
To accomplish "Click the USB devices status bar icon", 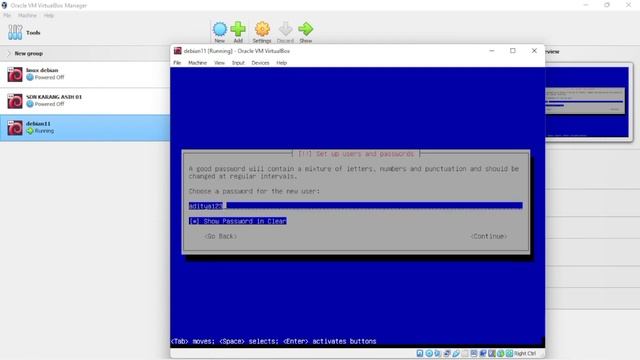I will 456,353.
